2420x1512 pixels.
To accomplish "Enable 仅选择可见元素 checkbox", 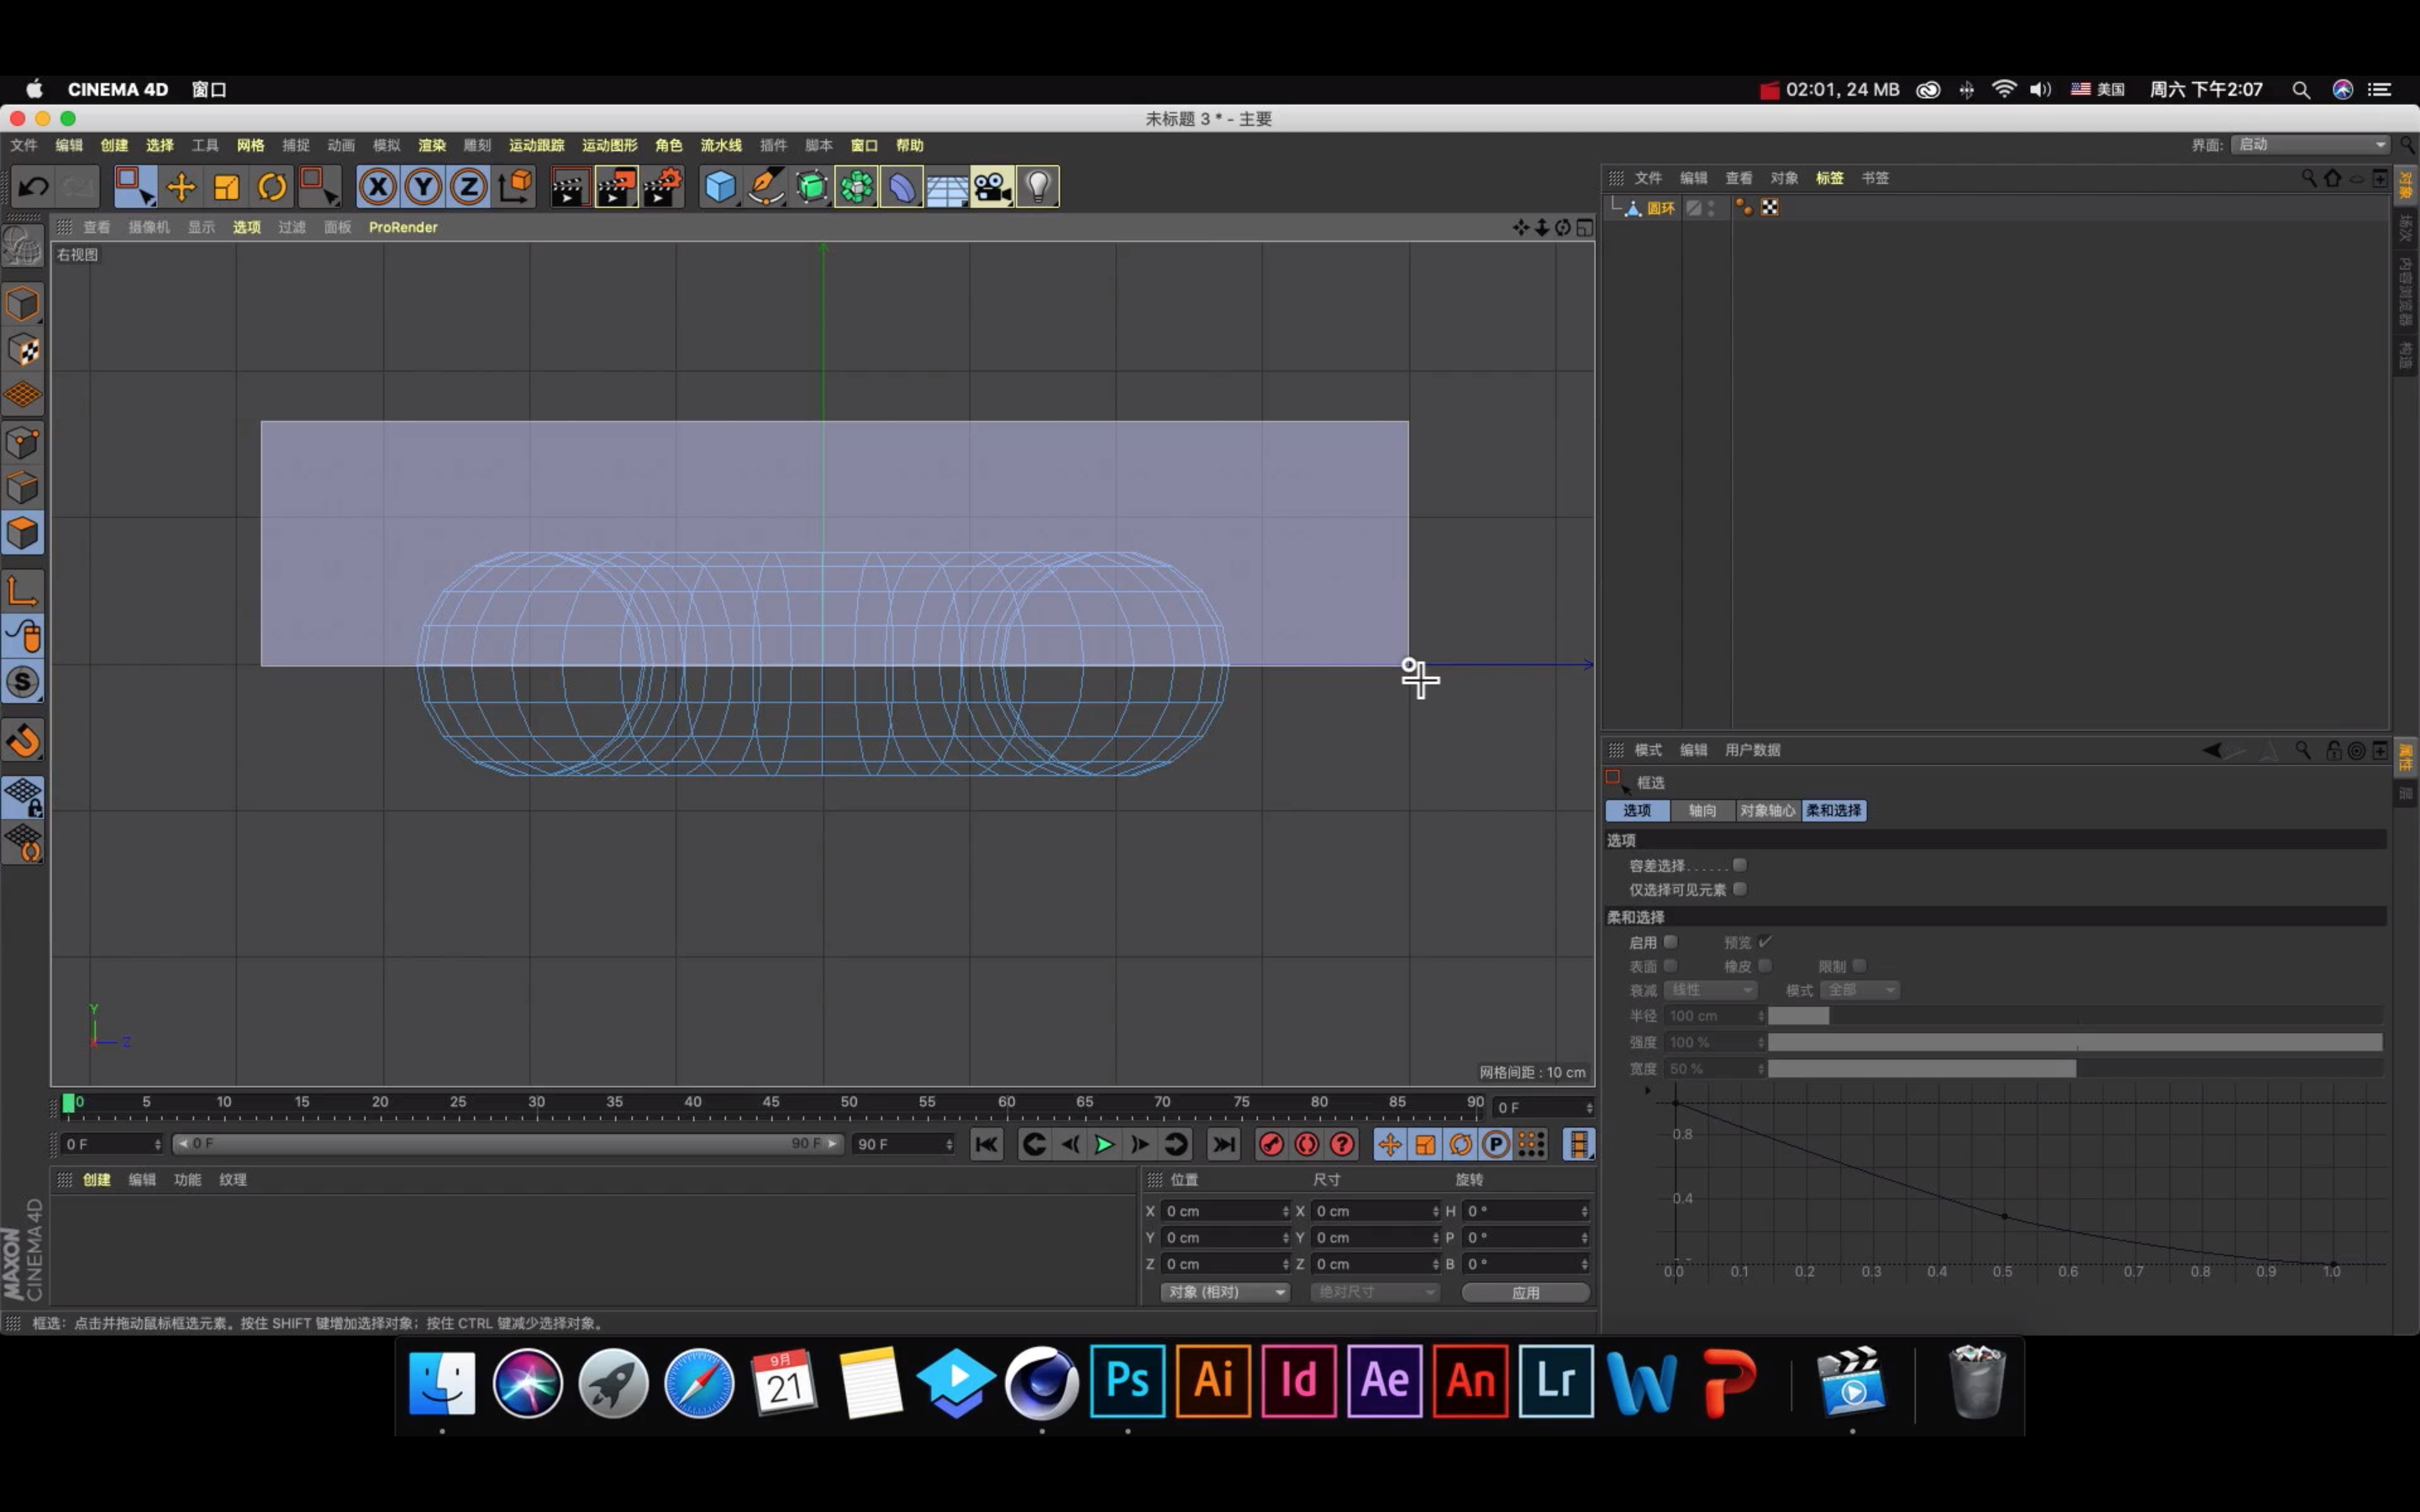I will tap(1740, 889).
